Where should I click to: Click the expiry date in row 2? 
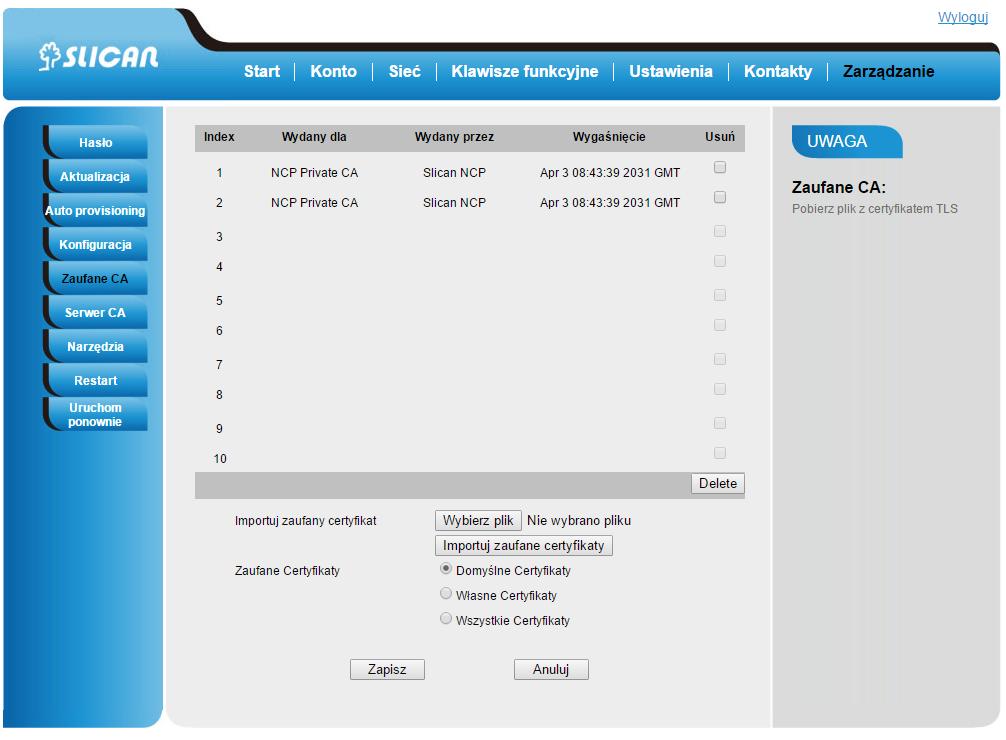(x=610, y=203)
